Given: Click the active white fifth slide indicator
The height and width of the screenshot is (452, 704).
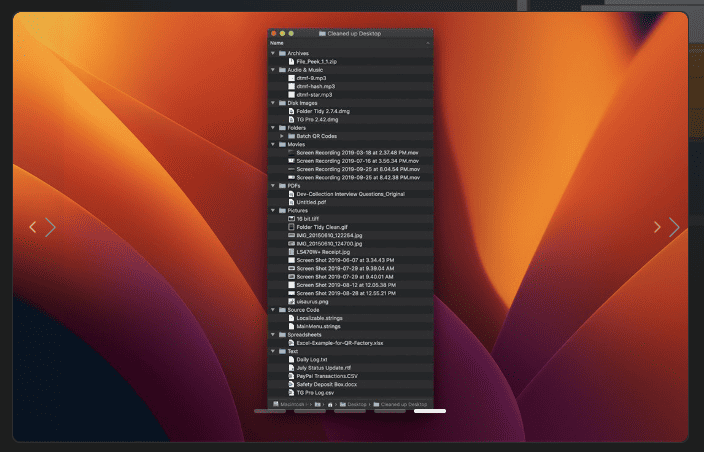Looking at the screenshot, I should tap(430, 411).
